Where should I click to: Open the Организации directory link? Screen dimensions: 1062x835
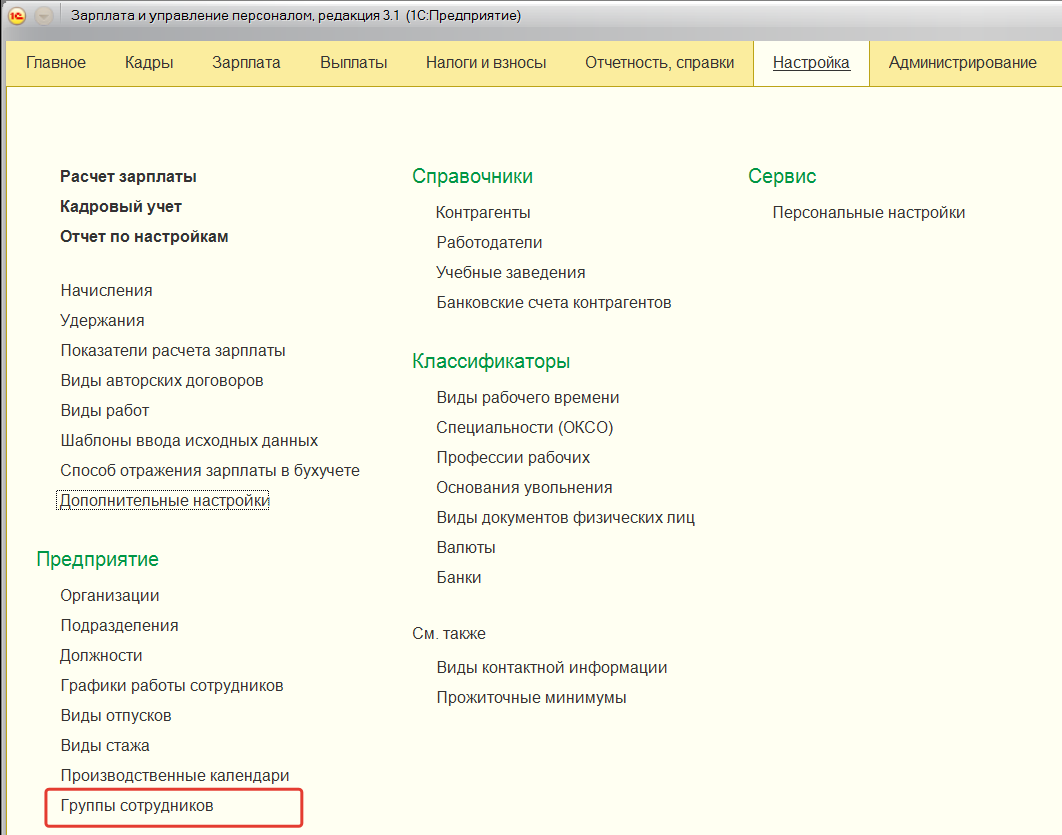110,595
